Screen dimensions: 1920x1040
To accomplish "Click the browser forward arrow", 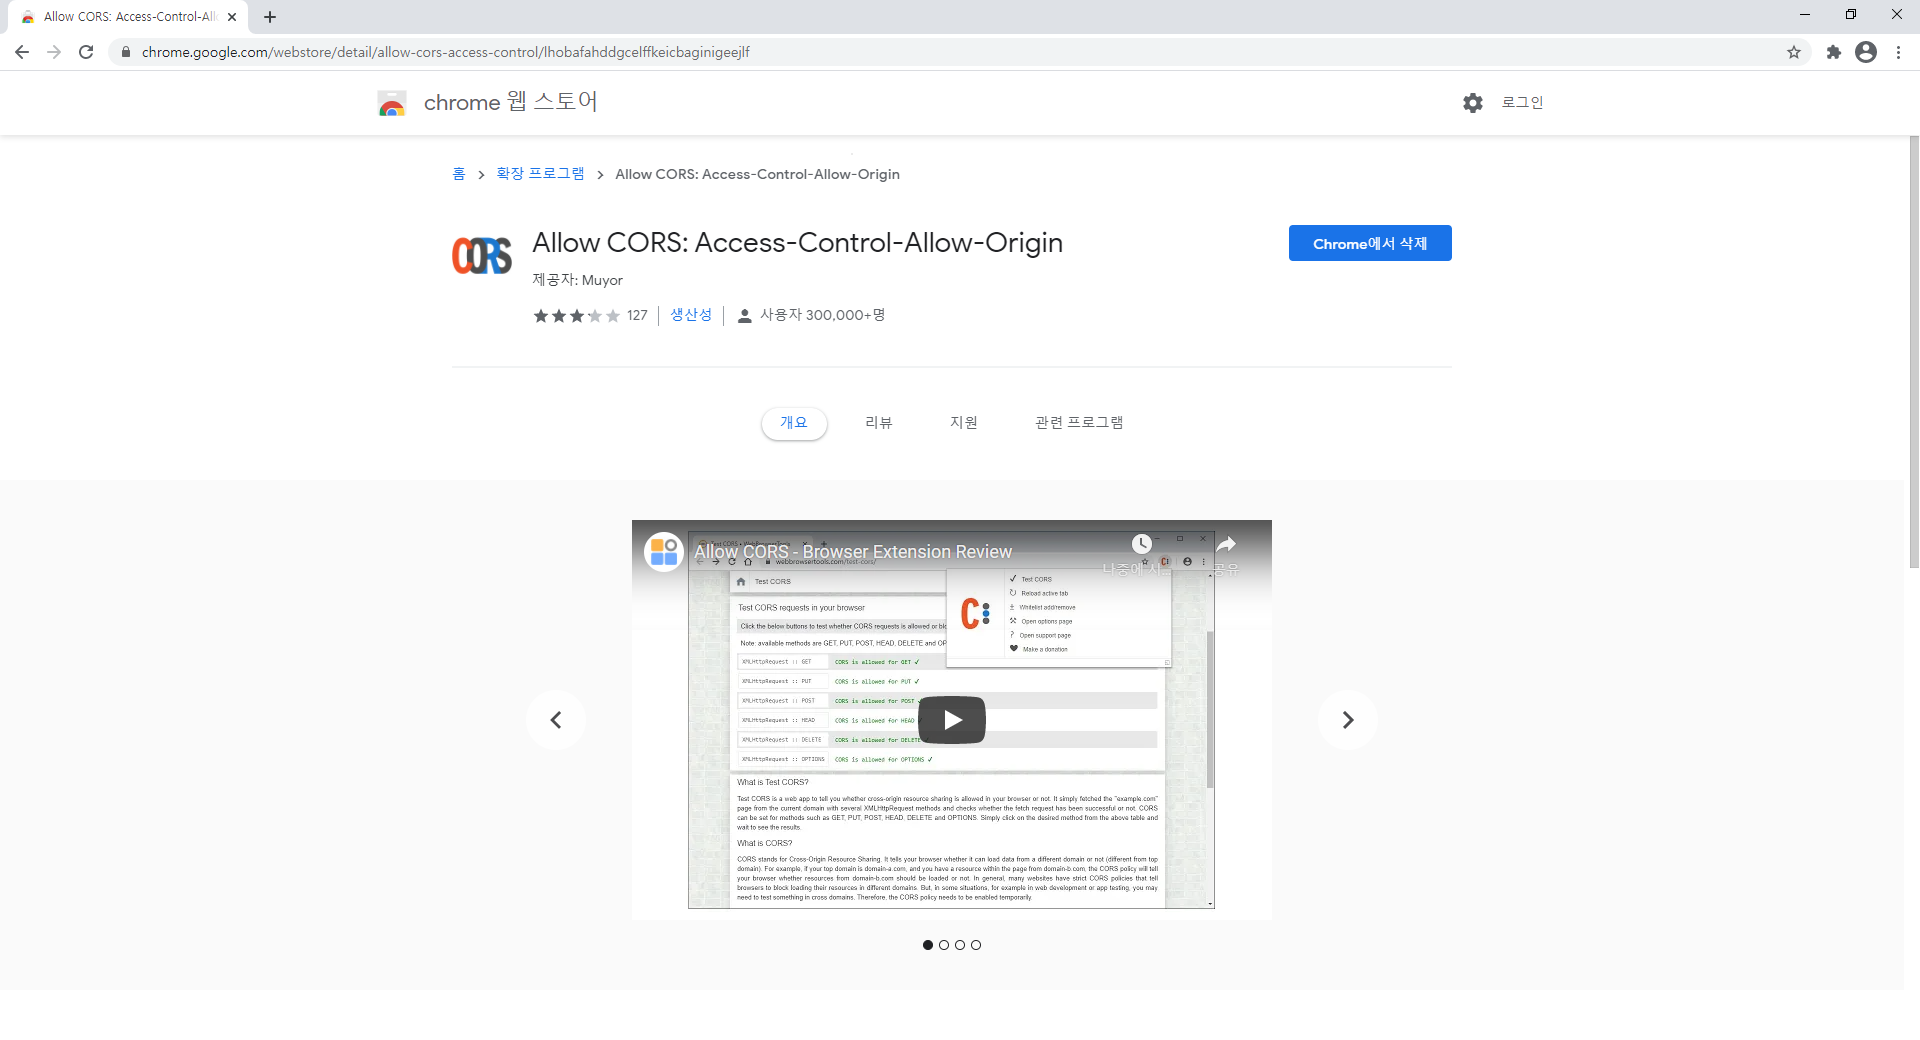I will pos(54,52).
